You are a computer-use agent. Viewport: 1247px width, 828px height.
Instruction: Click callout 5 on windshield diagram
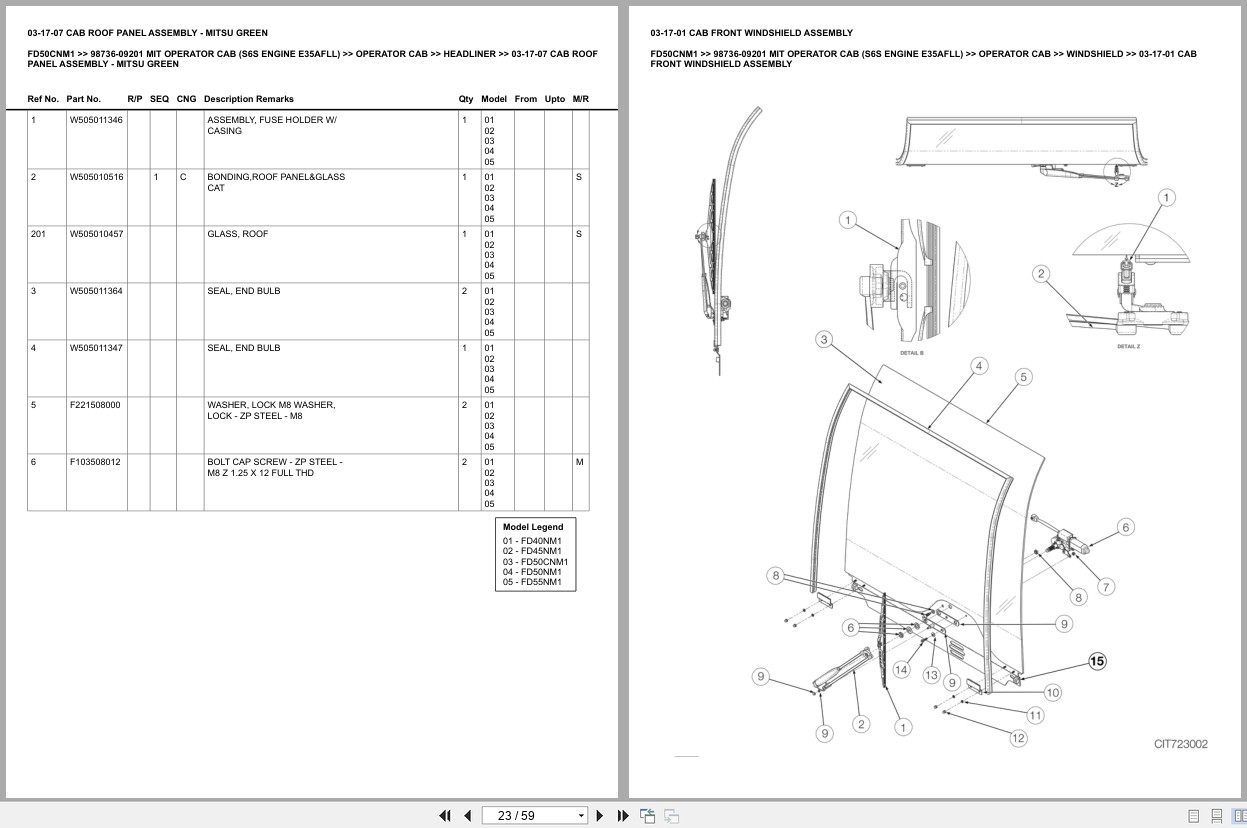1022,377
